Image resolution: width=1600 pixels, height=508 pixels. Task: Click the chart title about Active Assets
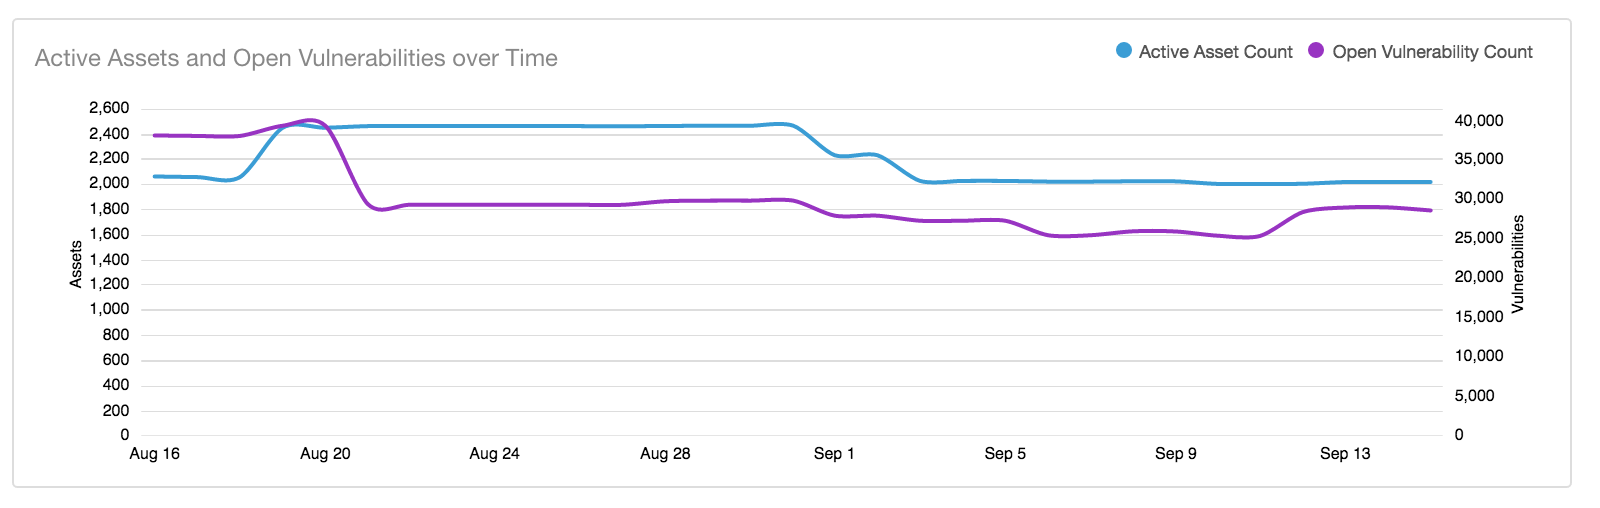(x=296, y=58)
